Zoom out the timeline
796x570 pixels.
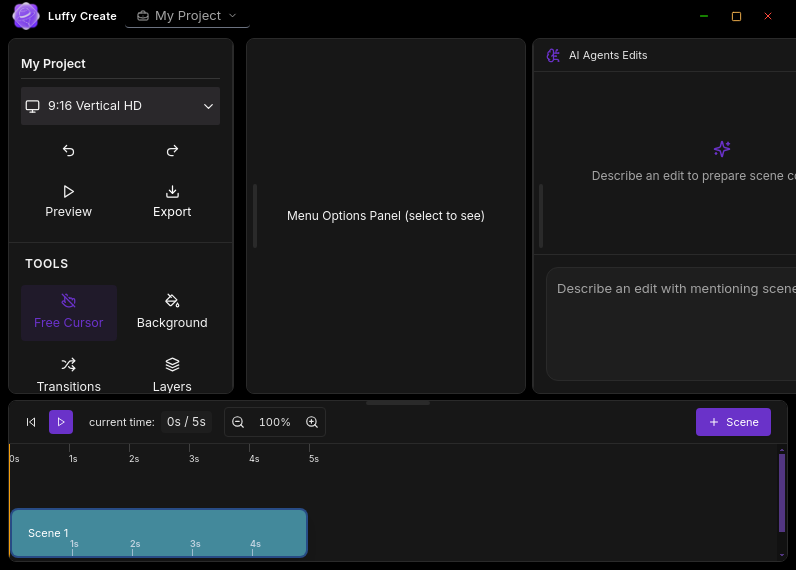pos(238,422)
